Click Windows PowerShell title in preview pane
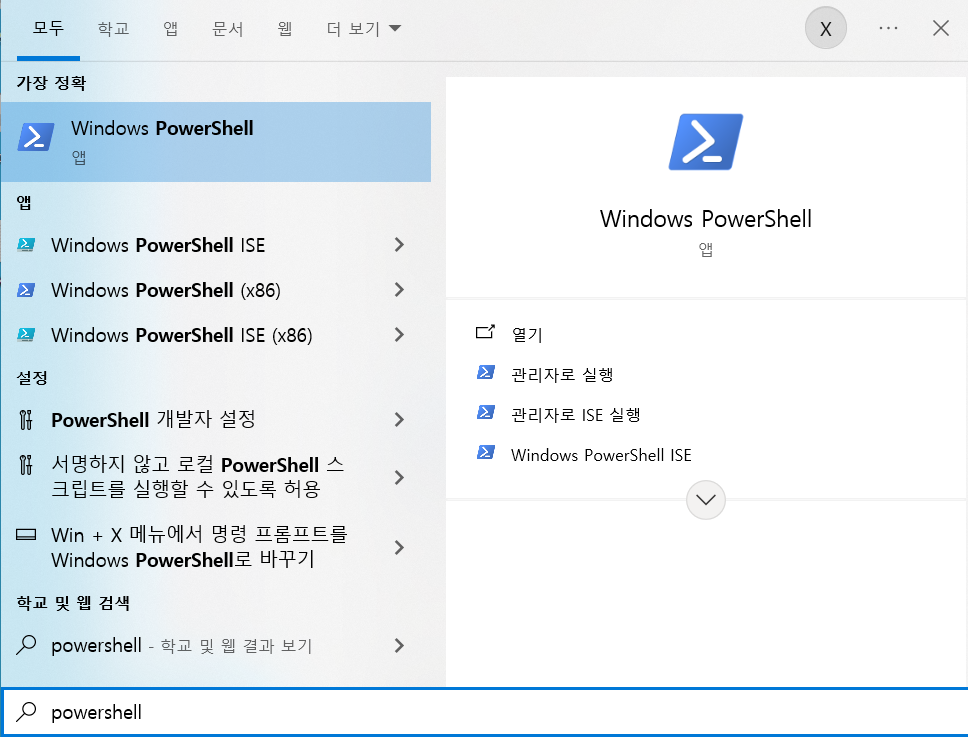The image size is (968, 737). point(706,219)
